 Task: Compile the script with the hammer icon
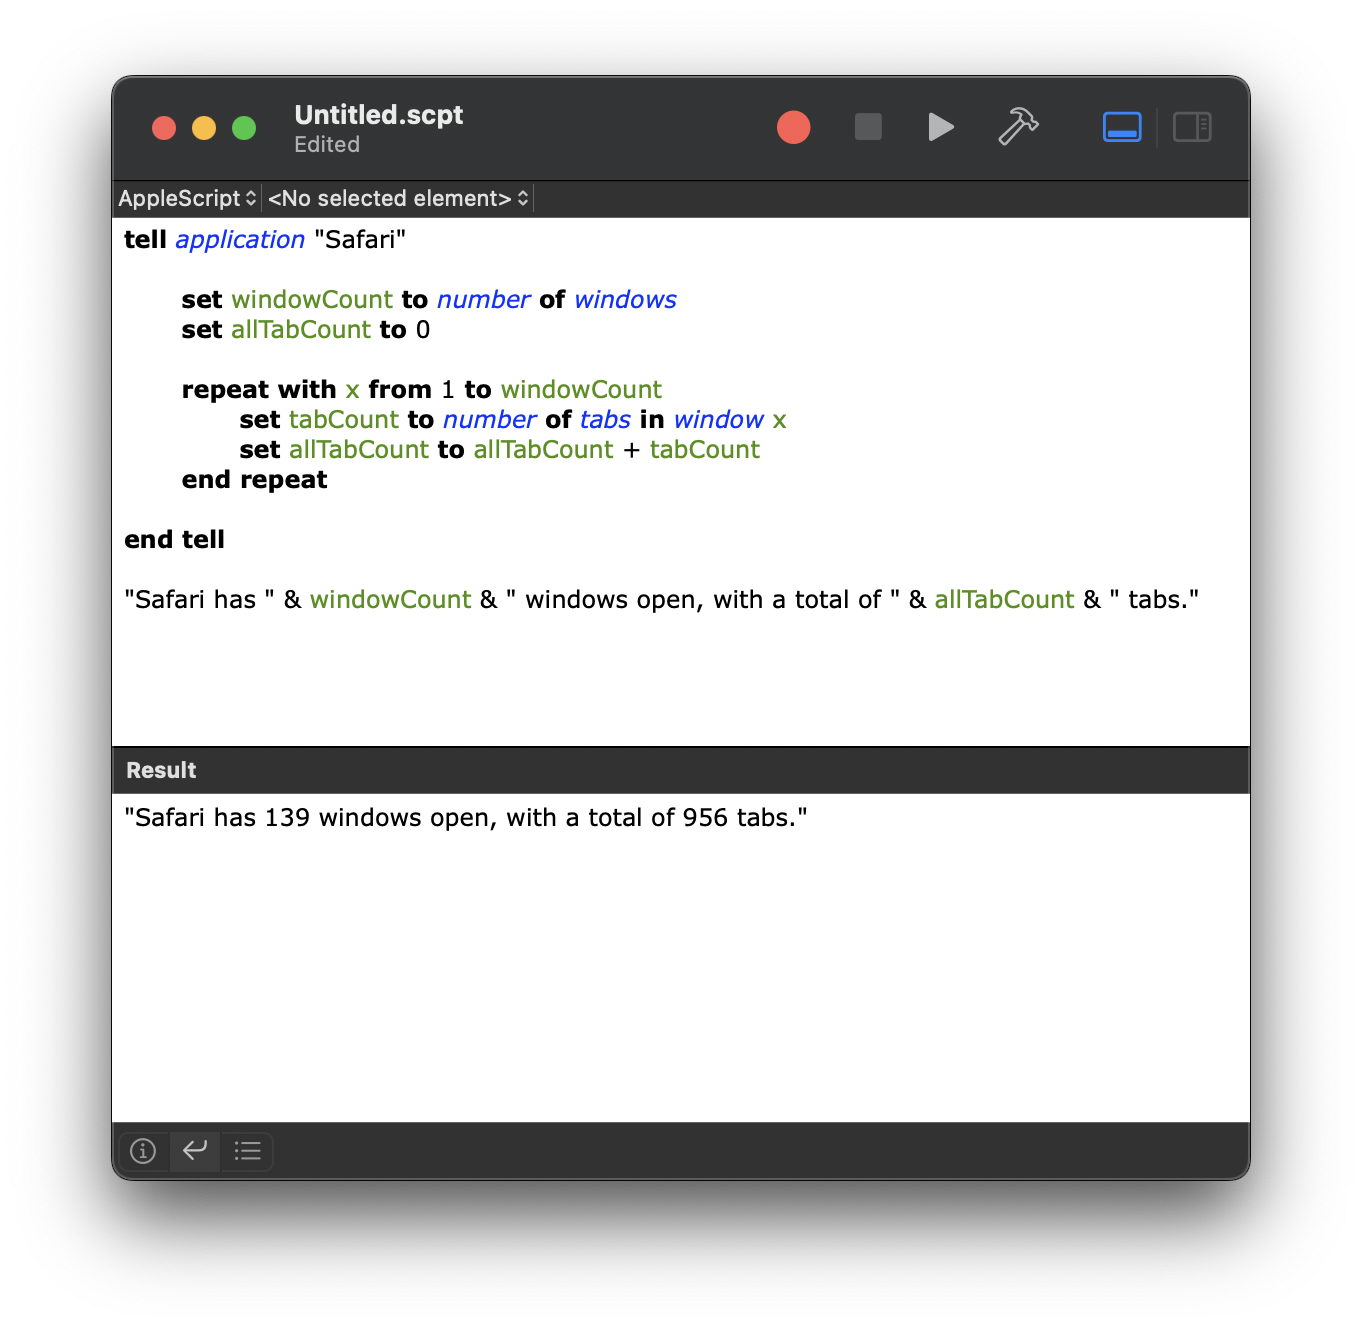[x=1018, y=127]
